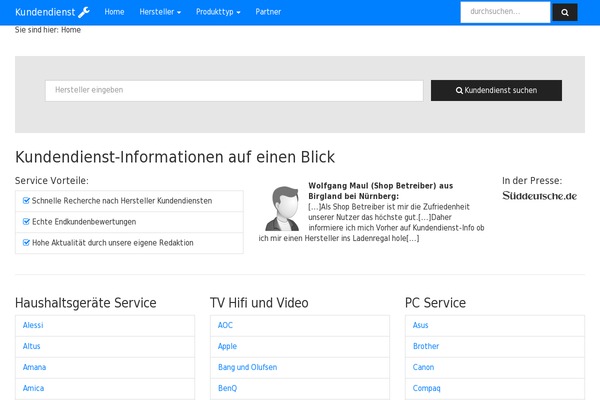This screenshot has height=400, width=600.
Task: Click the Haushaltsgeräte Service heading
Action: click(x=86, y=303)
